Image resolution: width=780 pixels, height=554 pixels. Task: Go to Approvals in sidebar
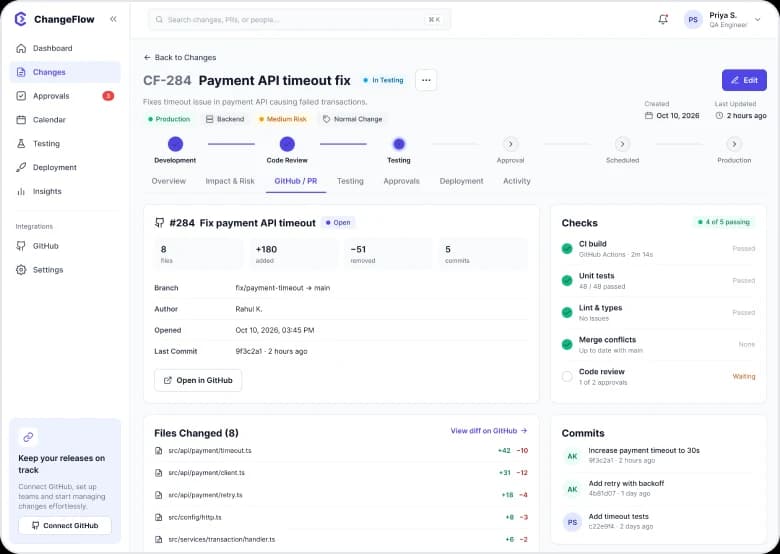(65, 96)
